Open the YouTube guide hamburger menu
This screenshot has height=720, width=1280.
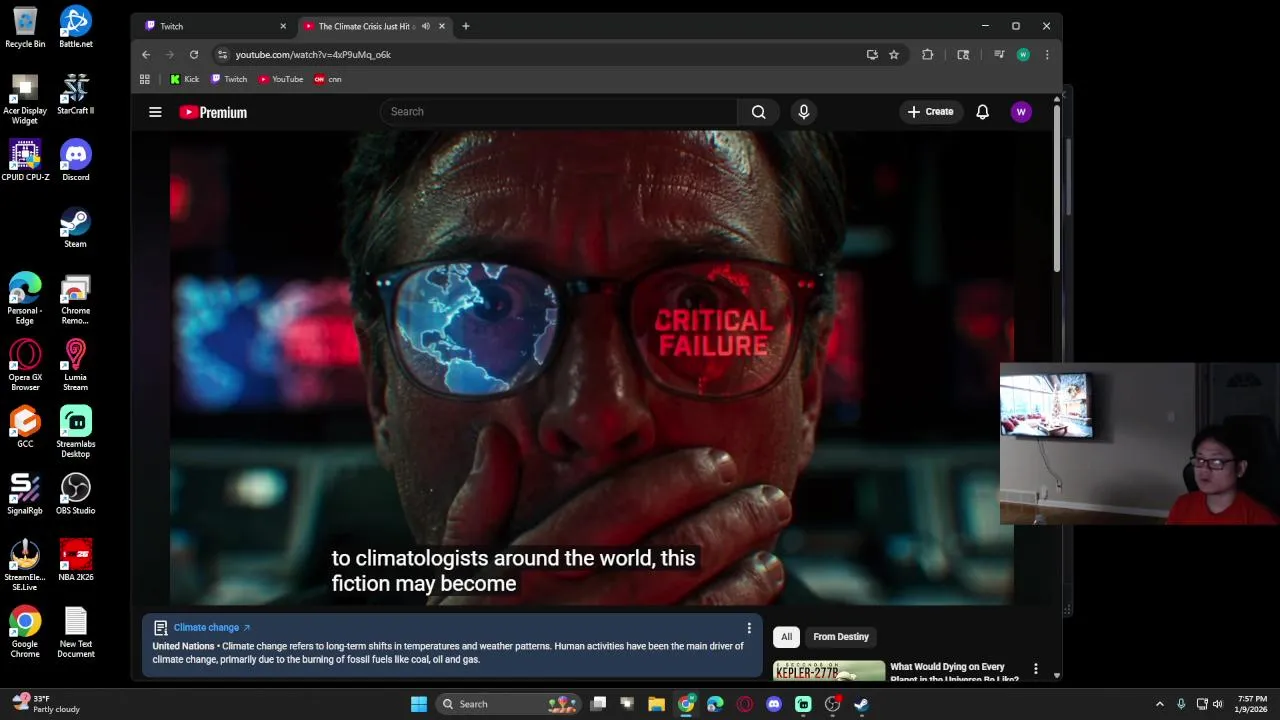tap(155, 112)
